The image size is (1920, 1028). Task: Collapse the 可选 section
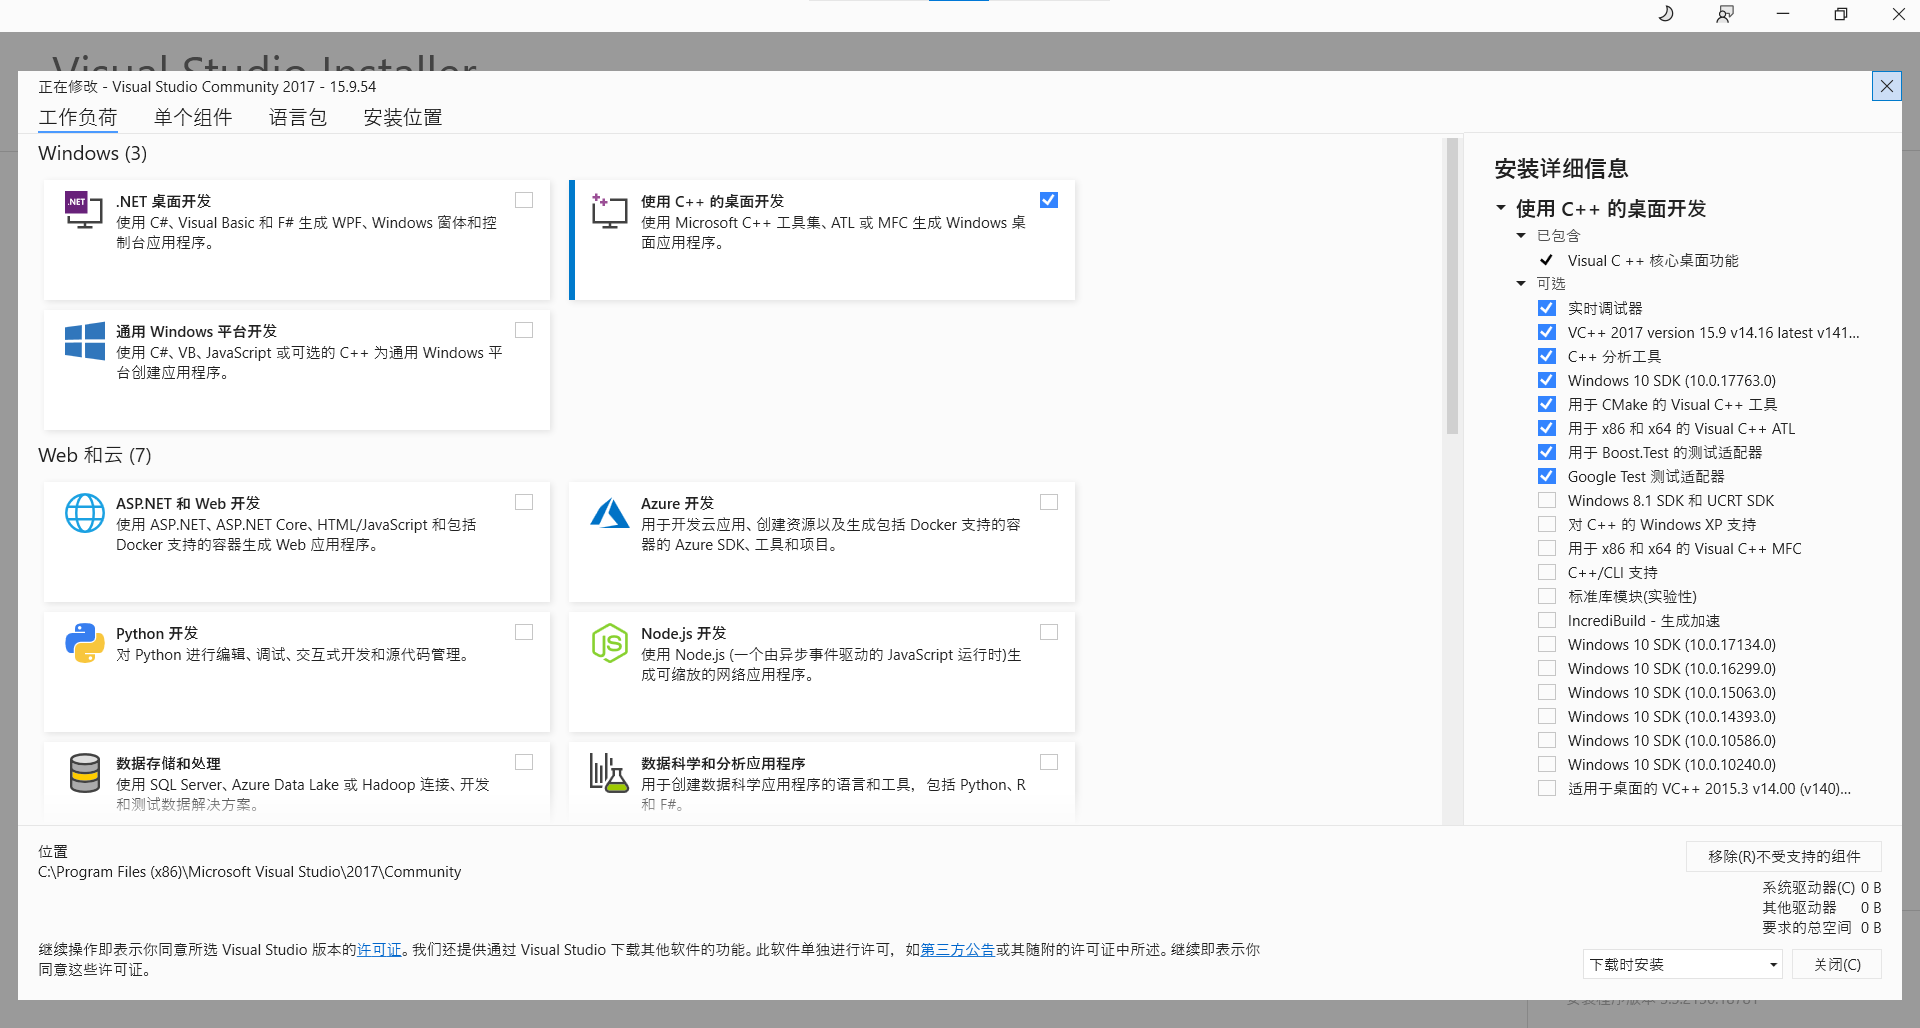tap(1521, 284)
